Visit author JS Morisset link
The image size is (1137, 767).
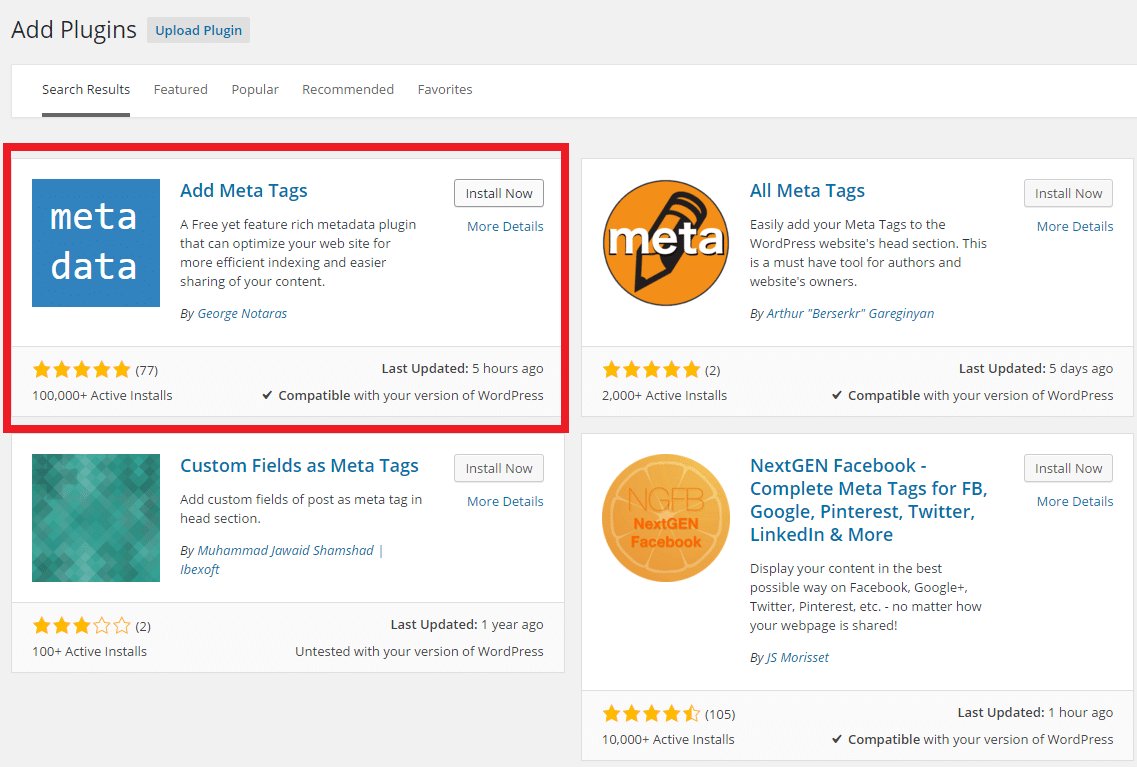click(x=798, y=658)
